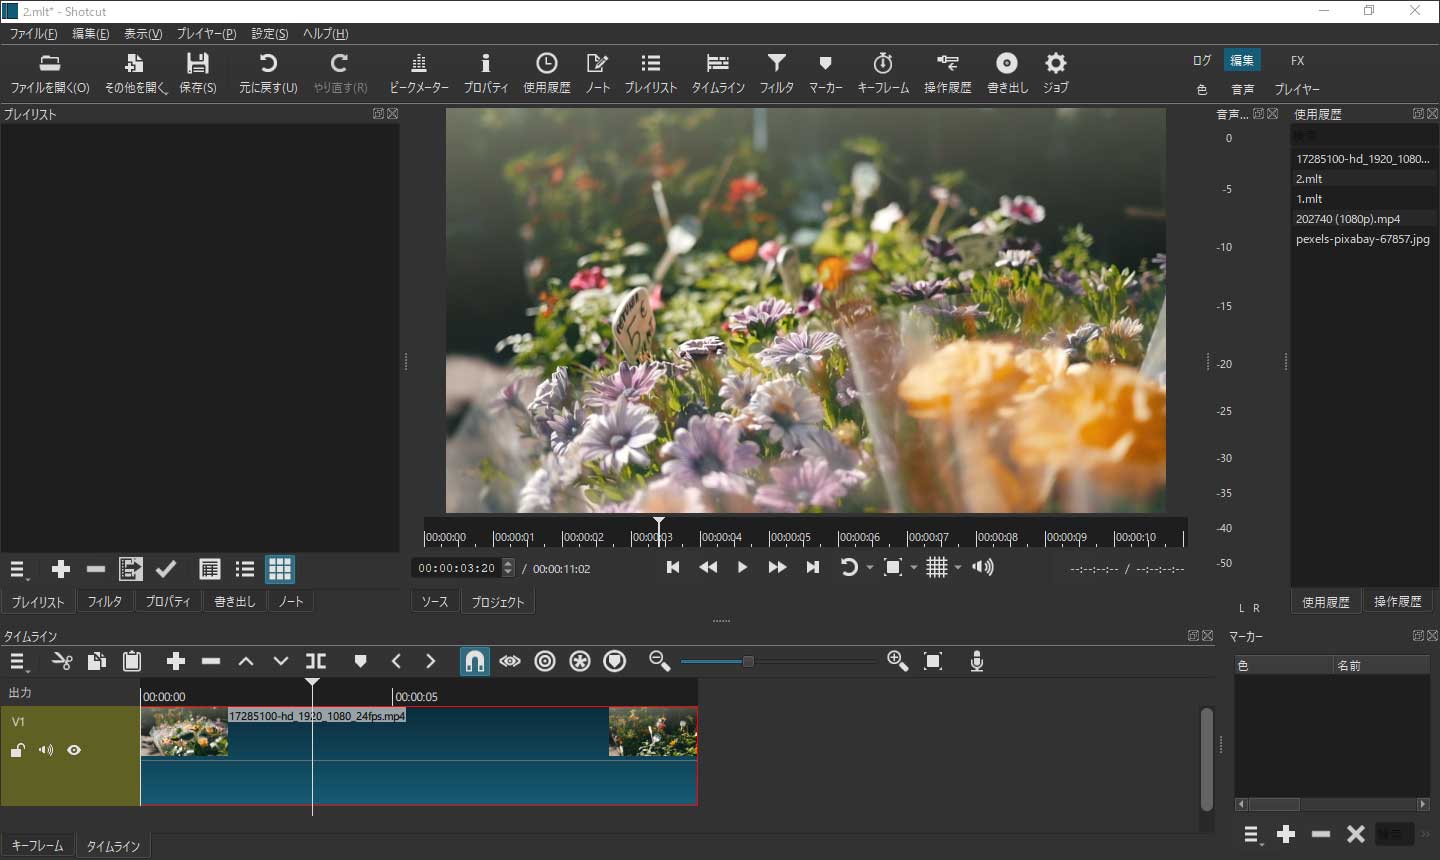
Task: Open プレイヤー menu
Action: 206,33
